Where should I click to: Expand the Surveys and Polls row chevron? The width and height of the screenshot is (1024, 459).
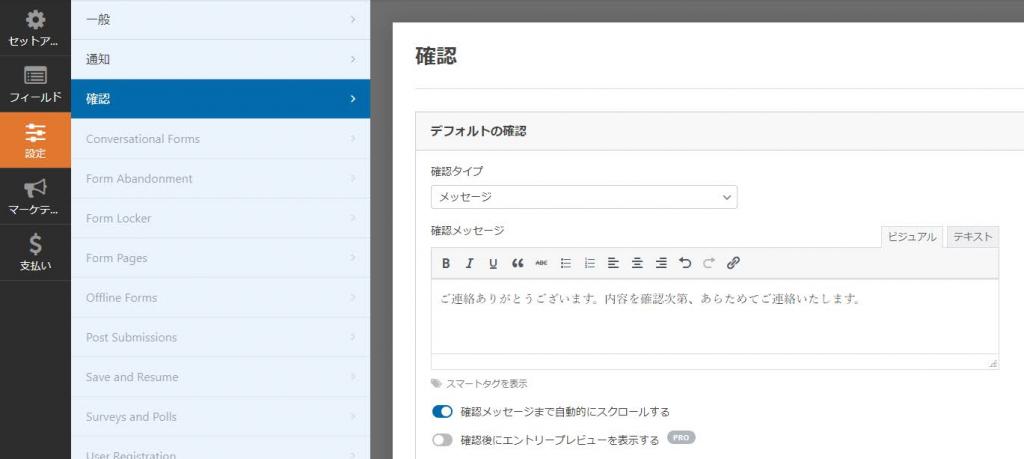(x=353, y=417)
